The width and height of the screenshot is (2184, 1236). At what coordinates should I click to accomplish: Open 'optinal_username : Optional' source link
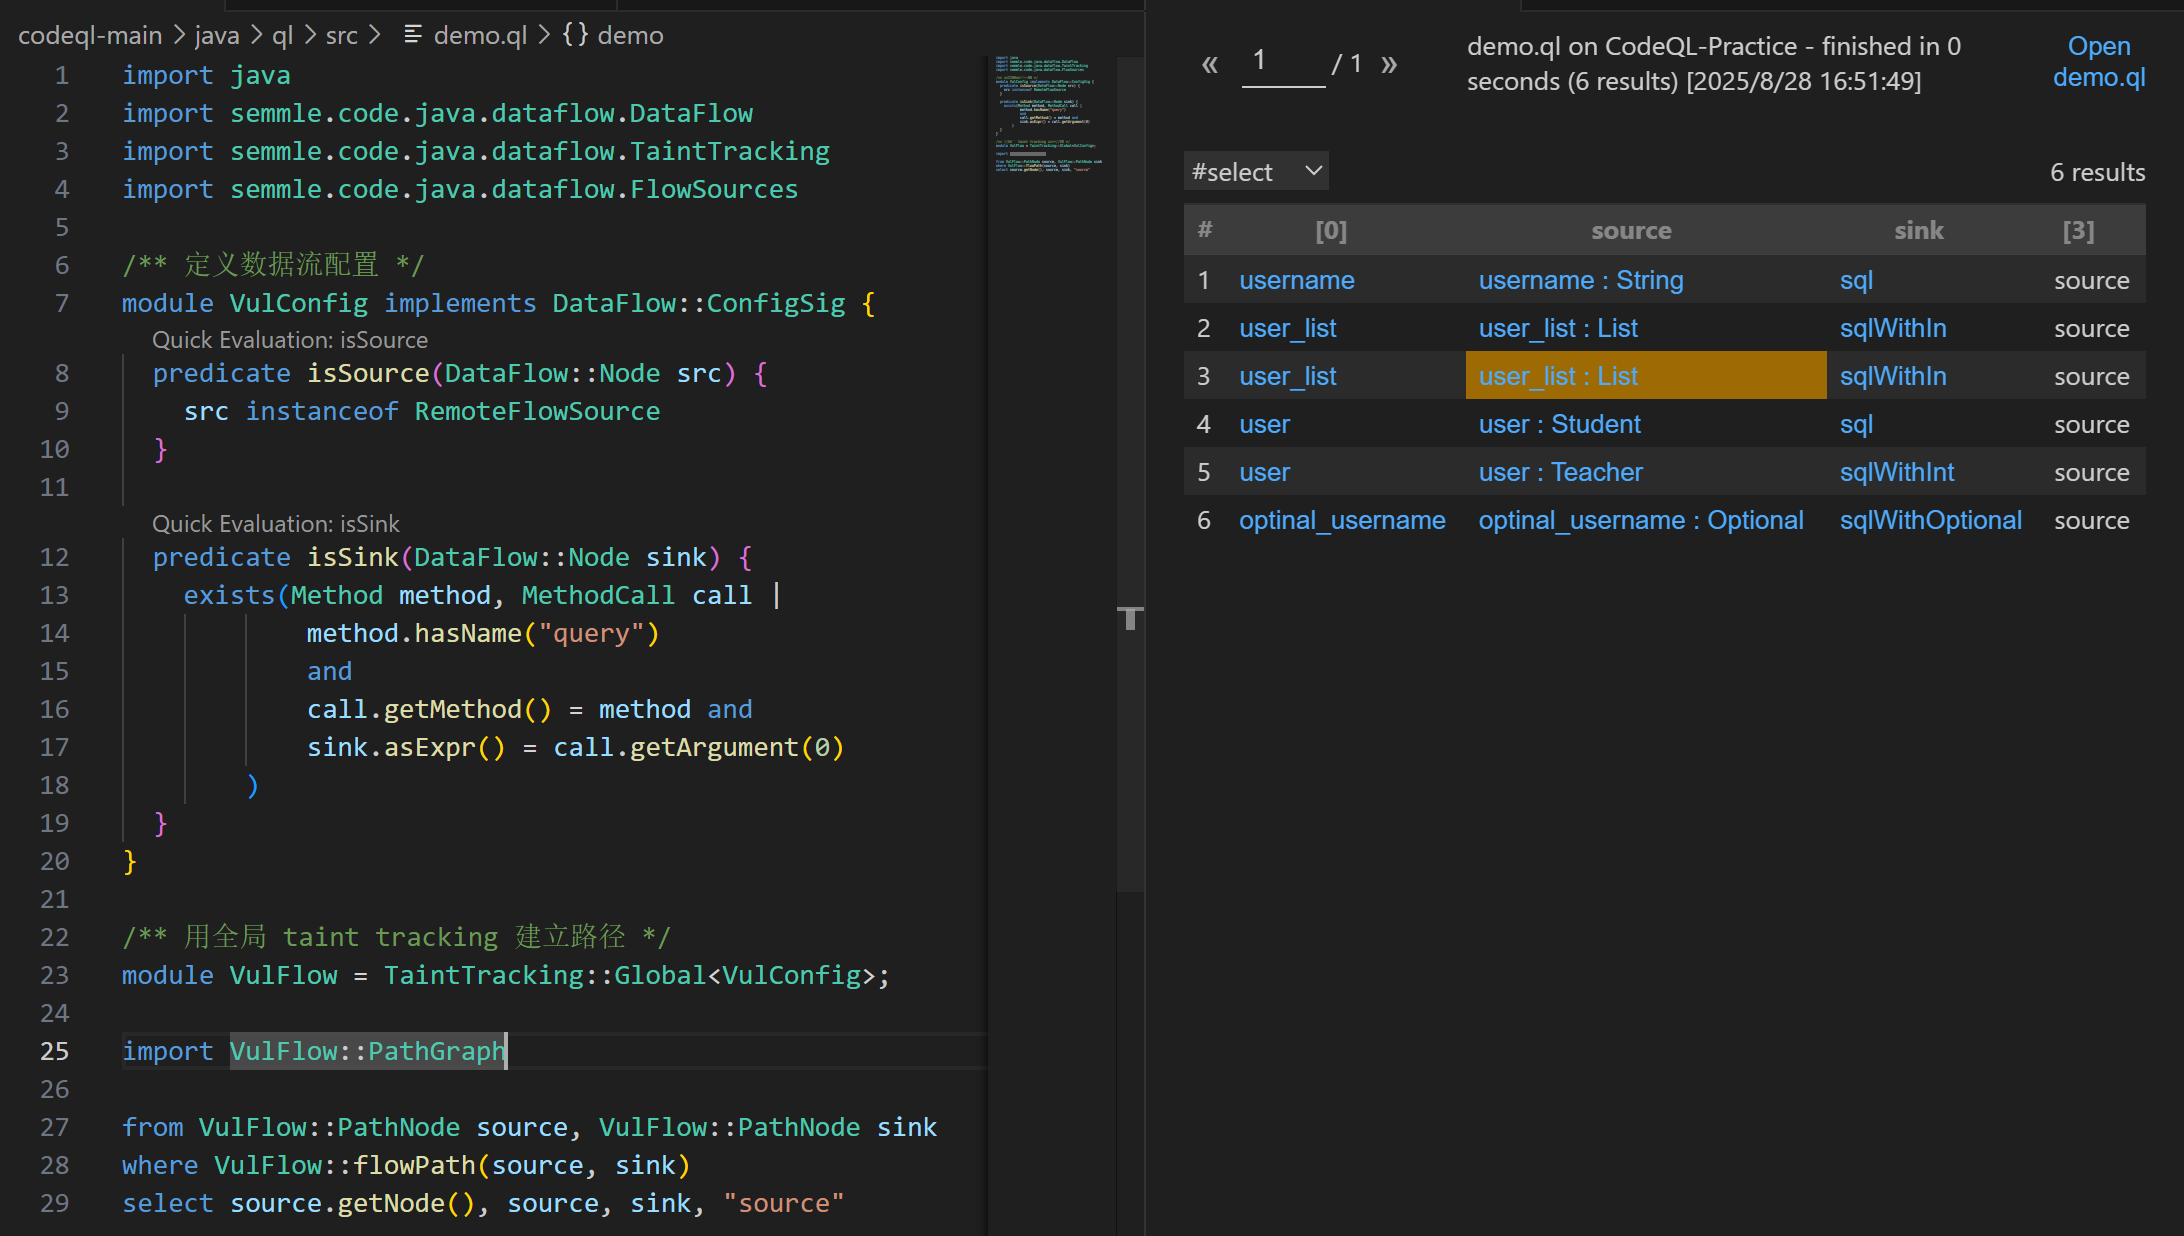pyautogui.click(x=1641, y=520)
